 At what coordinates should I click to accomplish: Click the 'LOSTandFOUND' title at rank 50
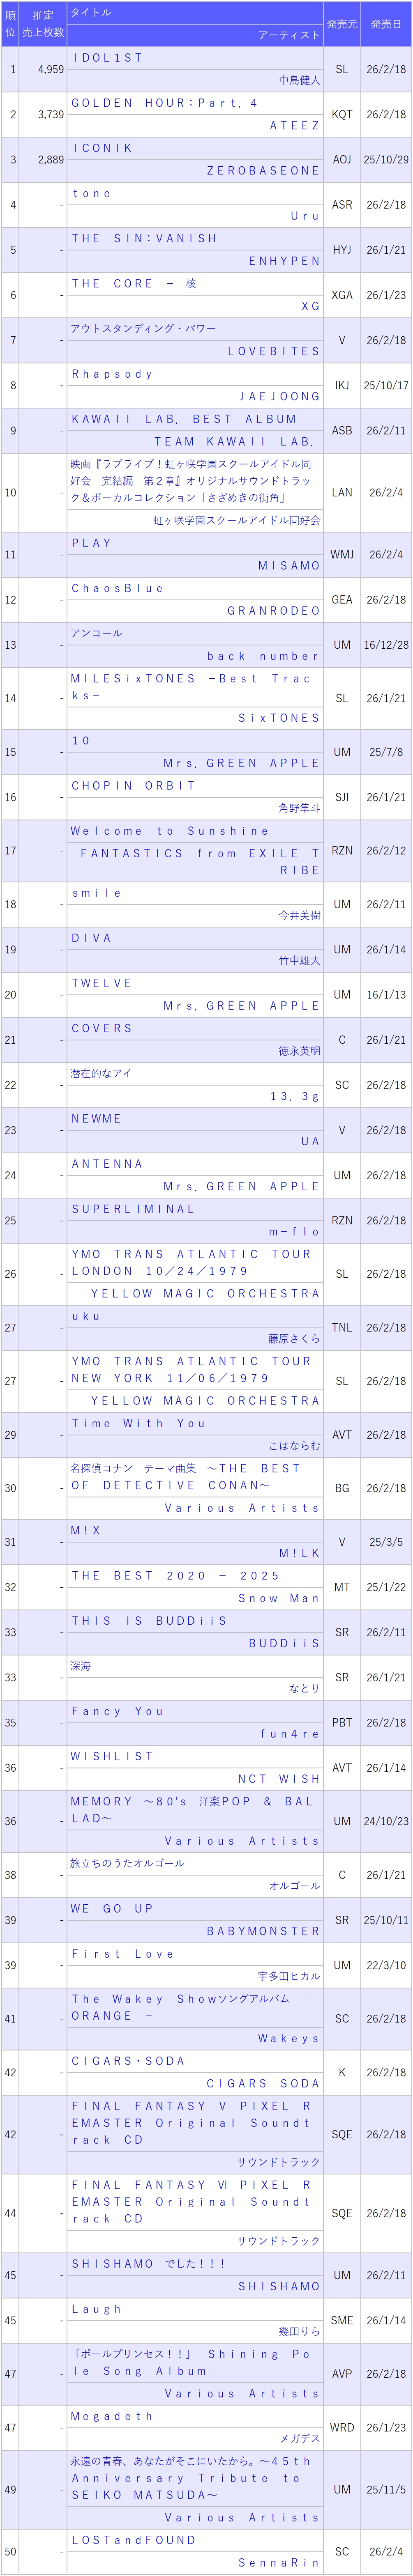pyautogui.click(x=133, y=2539)
